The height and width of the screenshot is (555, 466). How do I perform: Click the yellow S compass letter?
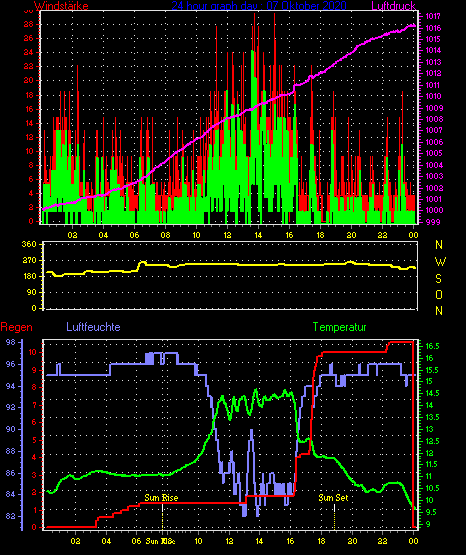(438, 279)
